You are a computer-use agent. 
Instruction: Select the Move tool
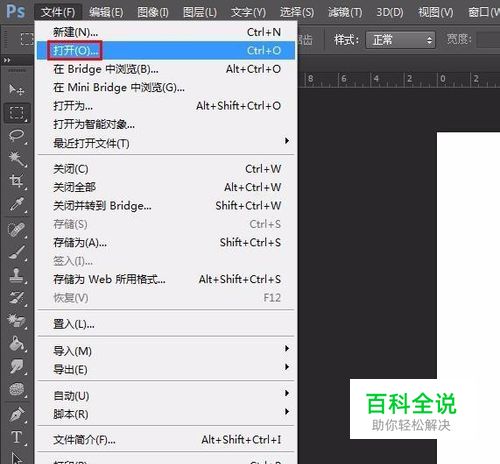(16, 89)
